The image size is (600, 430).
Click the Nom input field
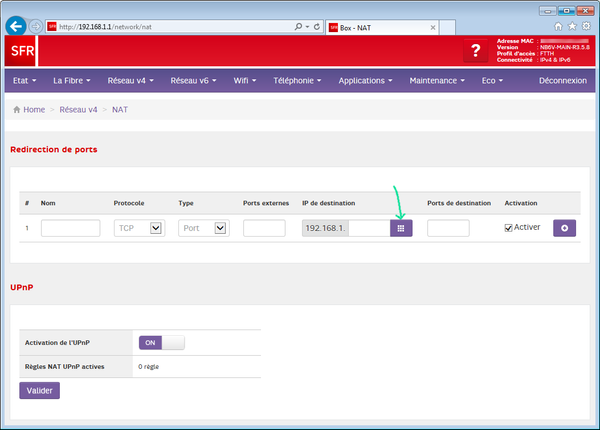tap(70, 228)
